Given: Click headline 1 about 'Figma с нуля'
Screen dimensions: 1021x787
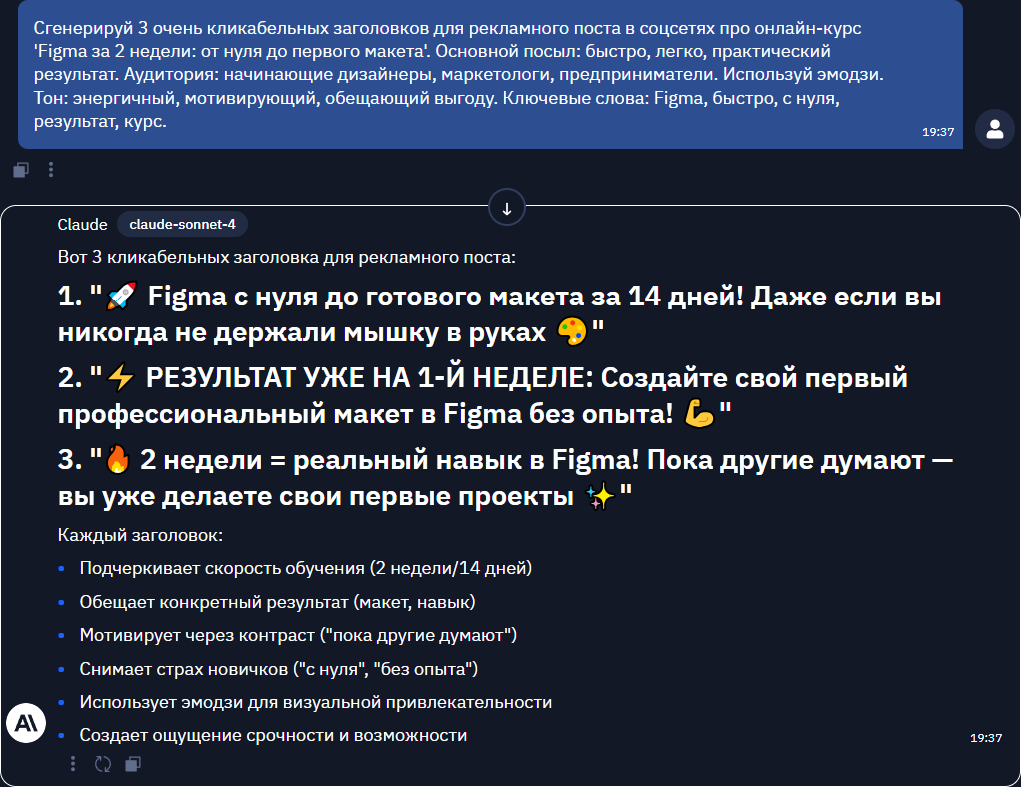Looking at the screenshot, I should pyautogui.click(x=499, y=314).
